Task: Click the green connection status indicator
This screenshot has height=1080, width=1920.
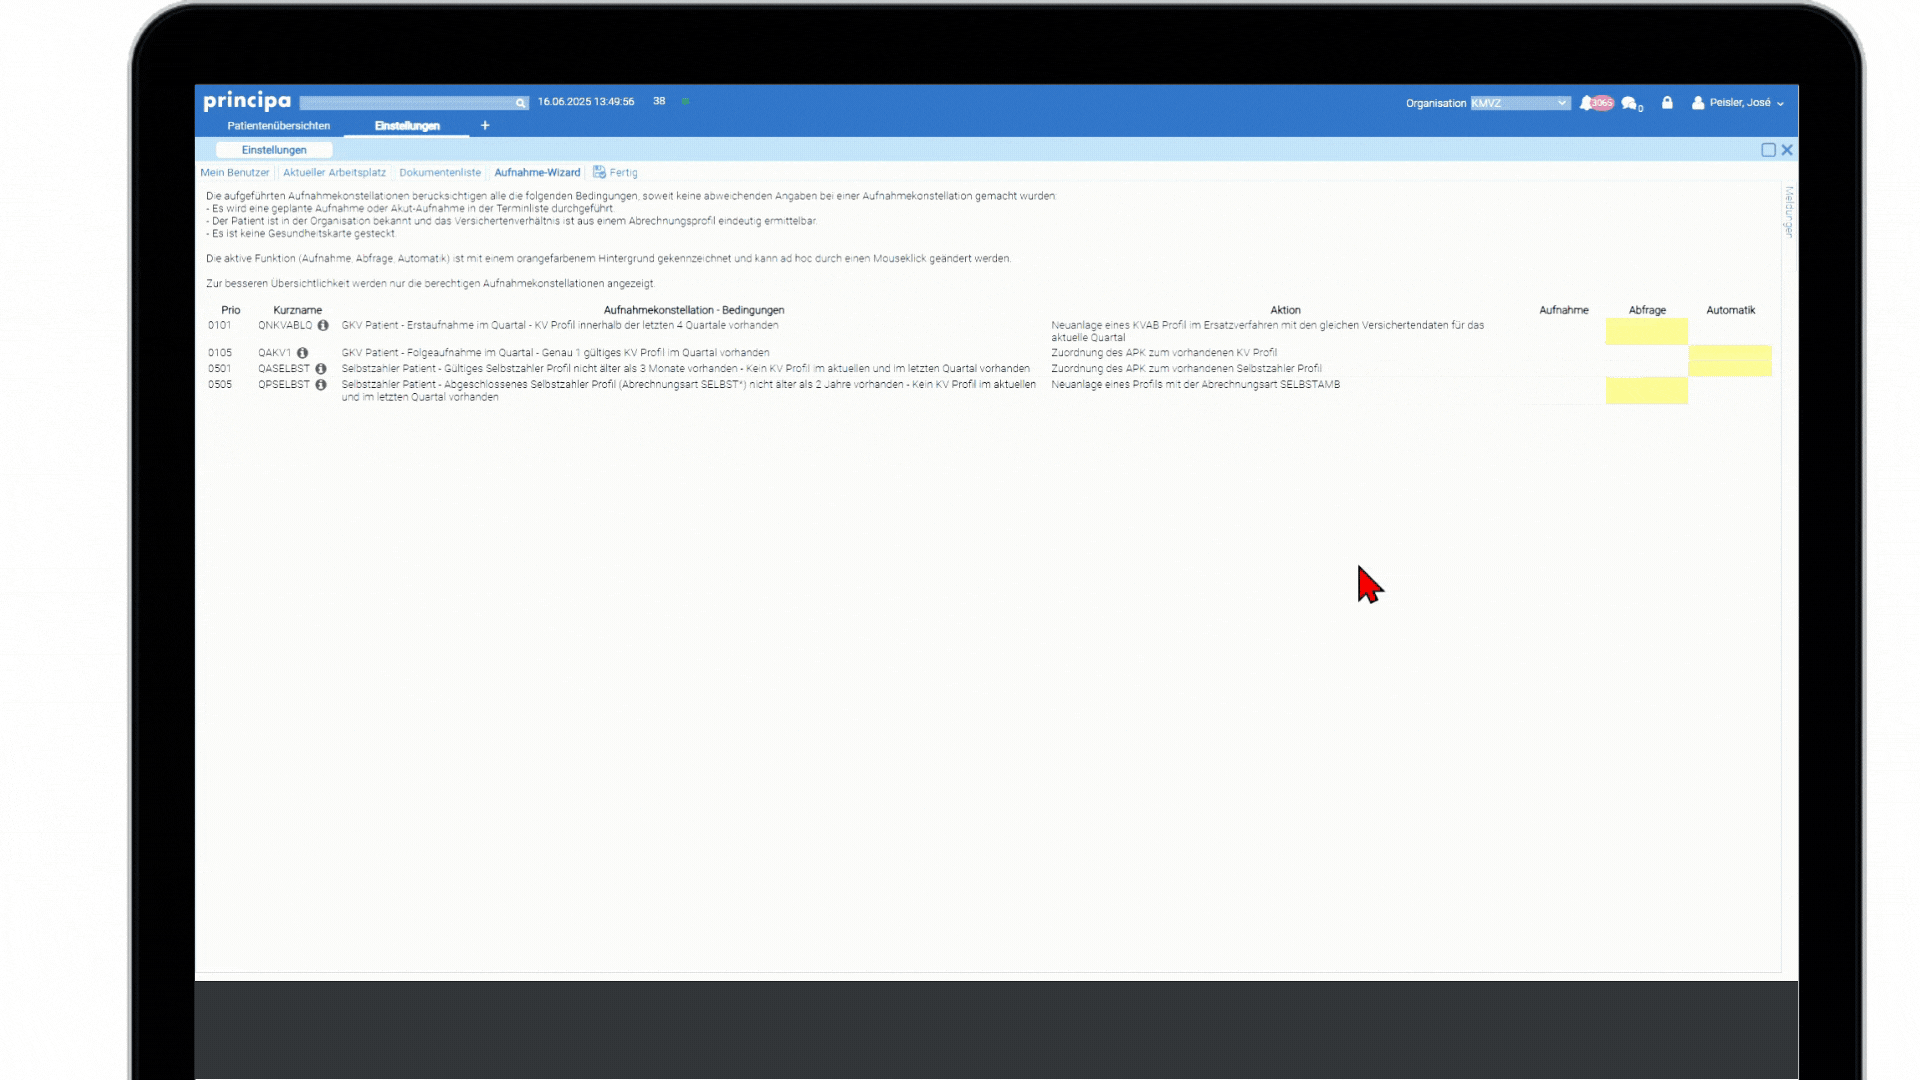Action: [x=685, y=102]
